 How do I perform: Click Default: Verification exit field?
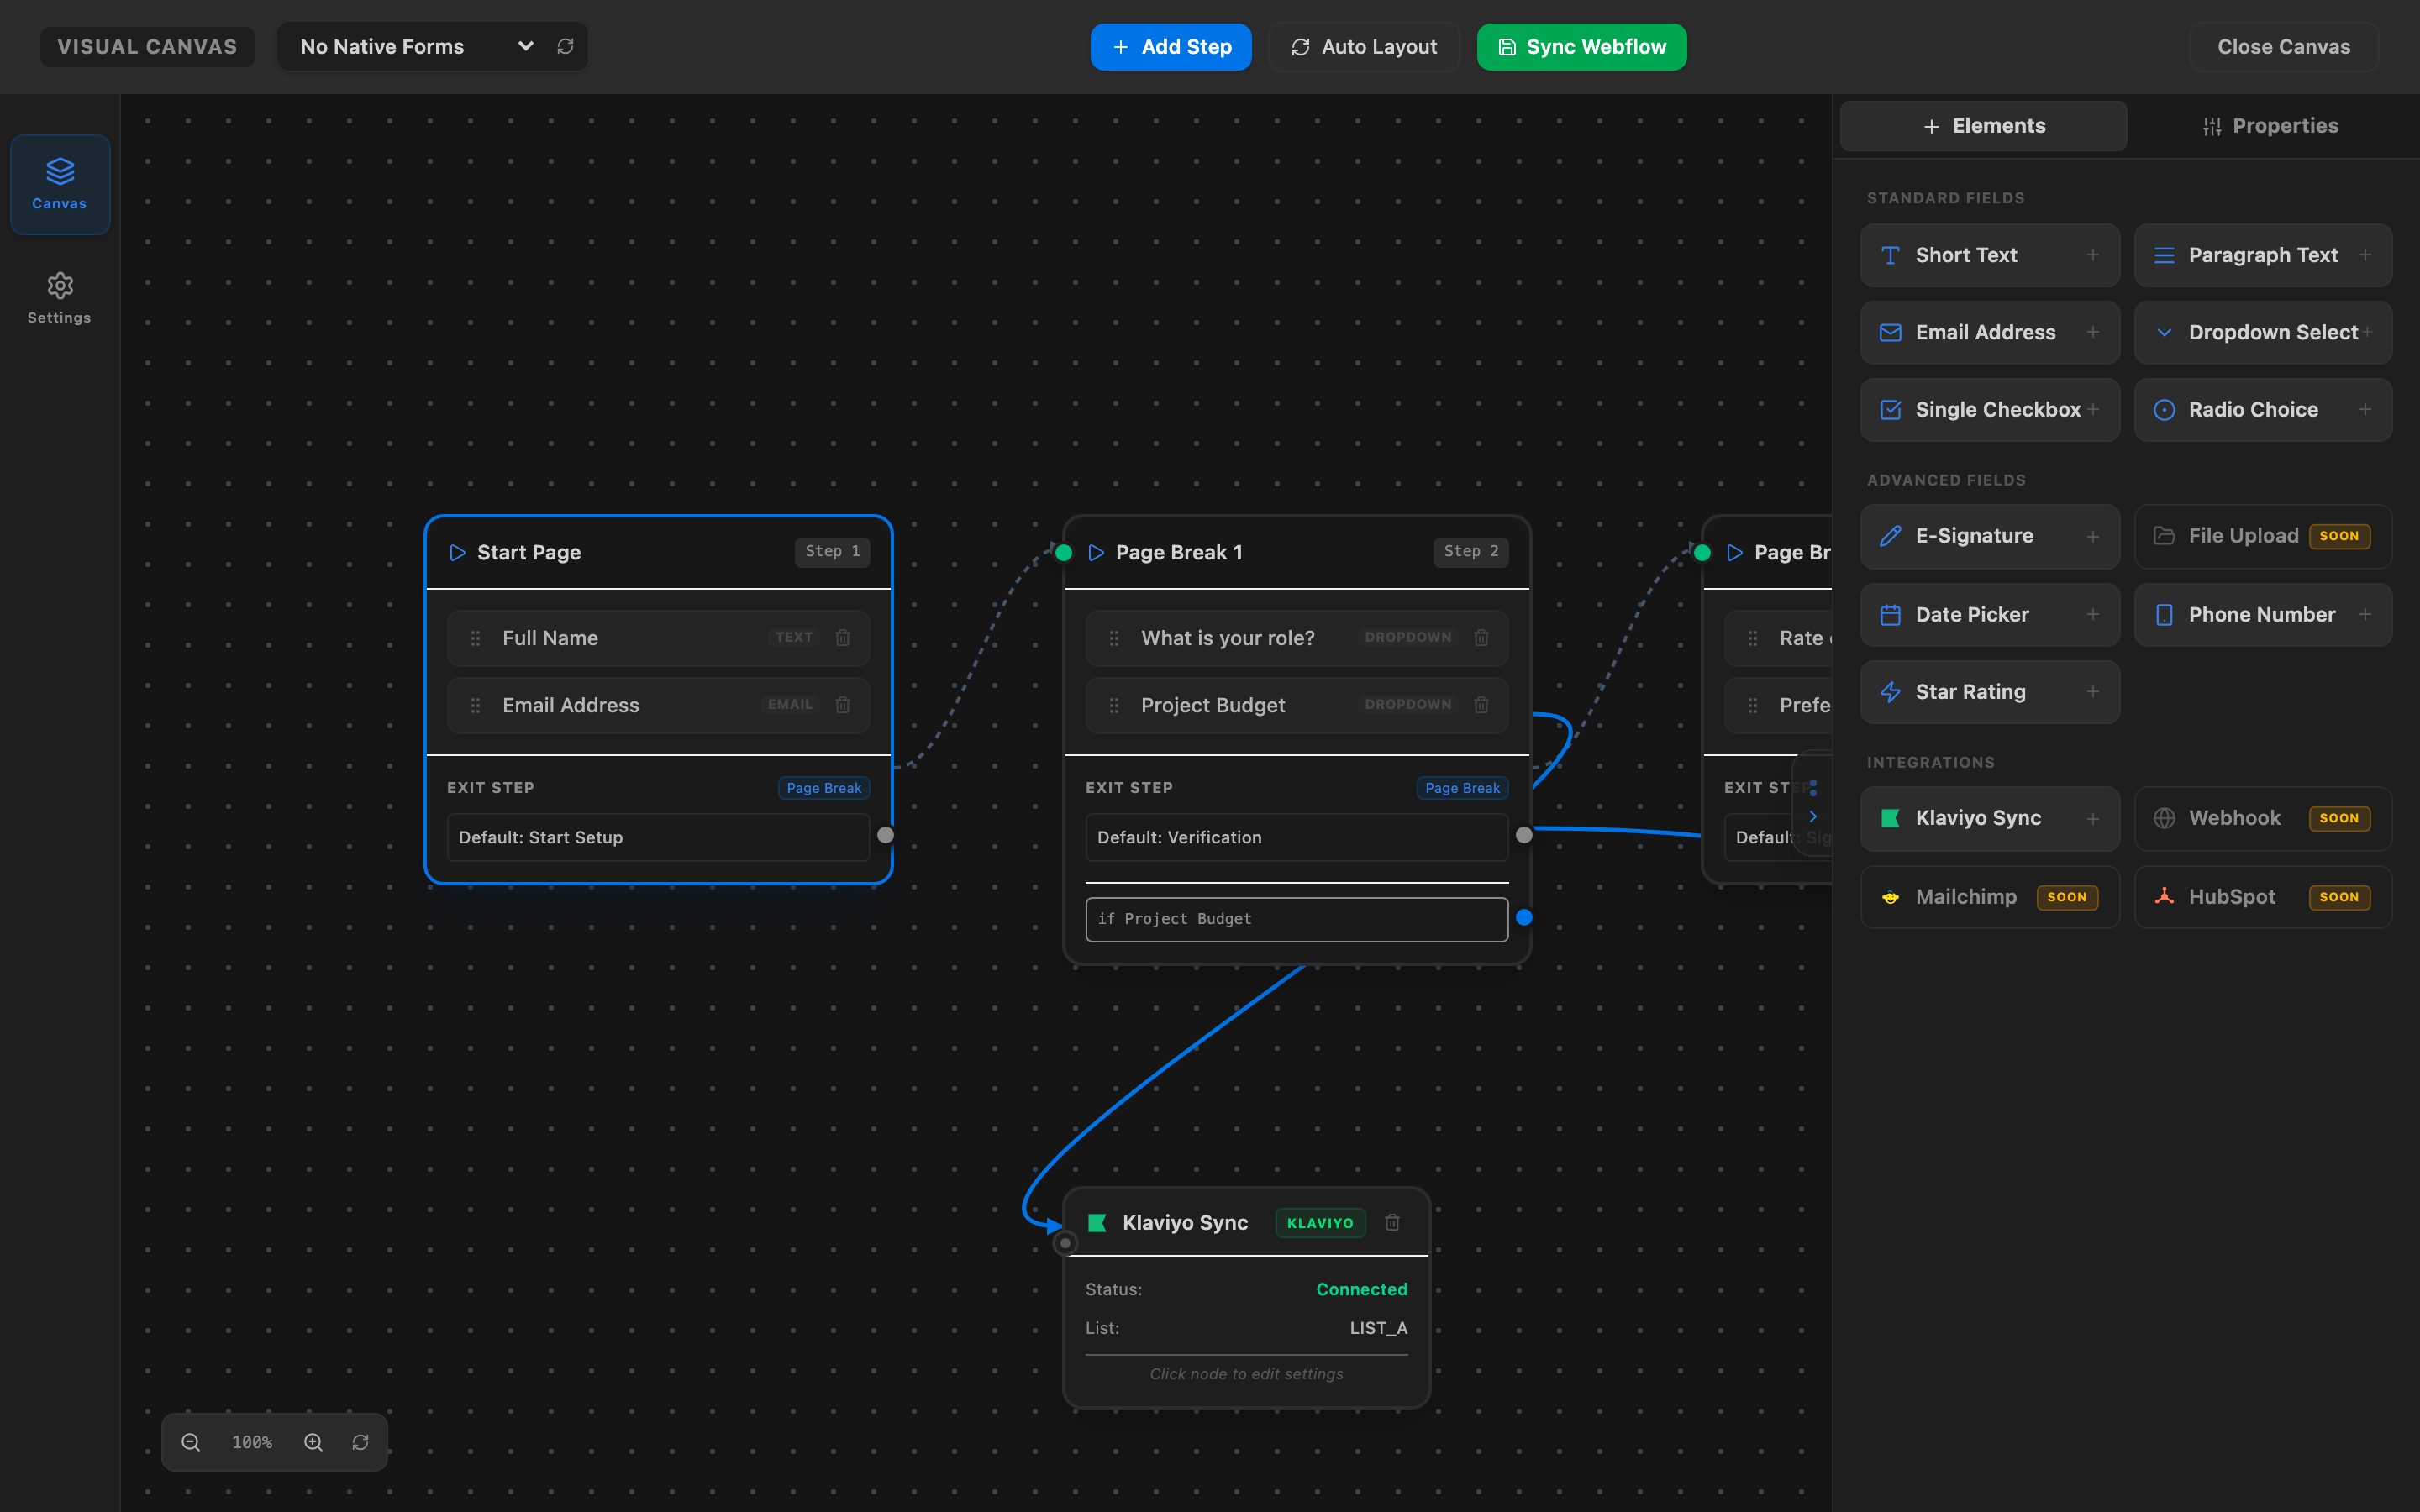tap(1296, 837)
